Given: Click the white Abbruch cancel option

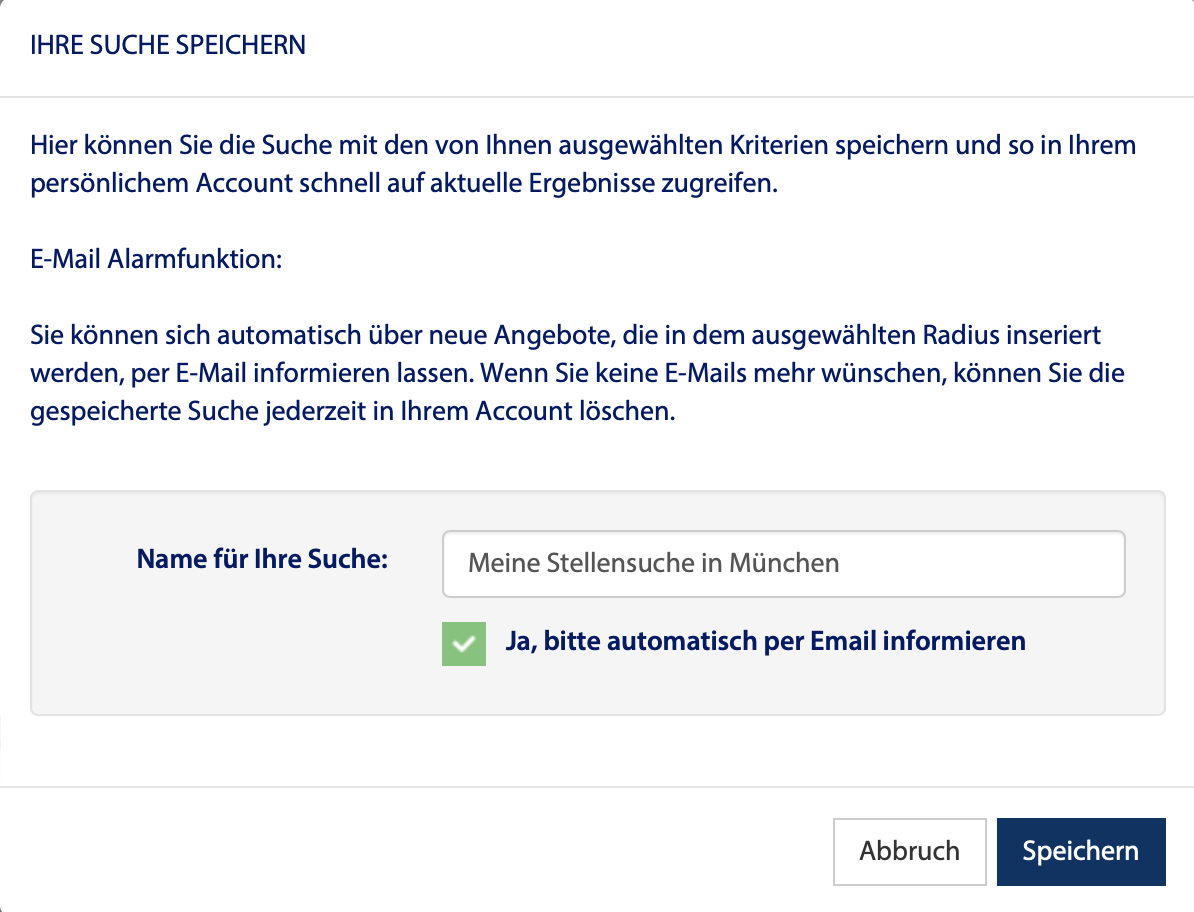Looking at the screenshot, I should pyautogui.click(x=909, y=851).
